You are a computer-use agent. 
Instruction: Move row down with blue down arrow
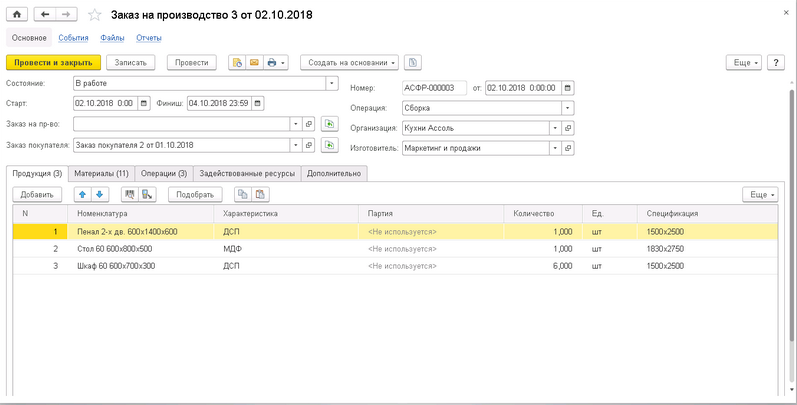pyautogui.click(x=99, y=194)
